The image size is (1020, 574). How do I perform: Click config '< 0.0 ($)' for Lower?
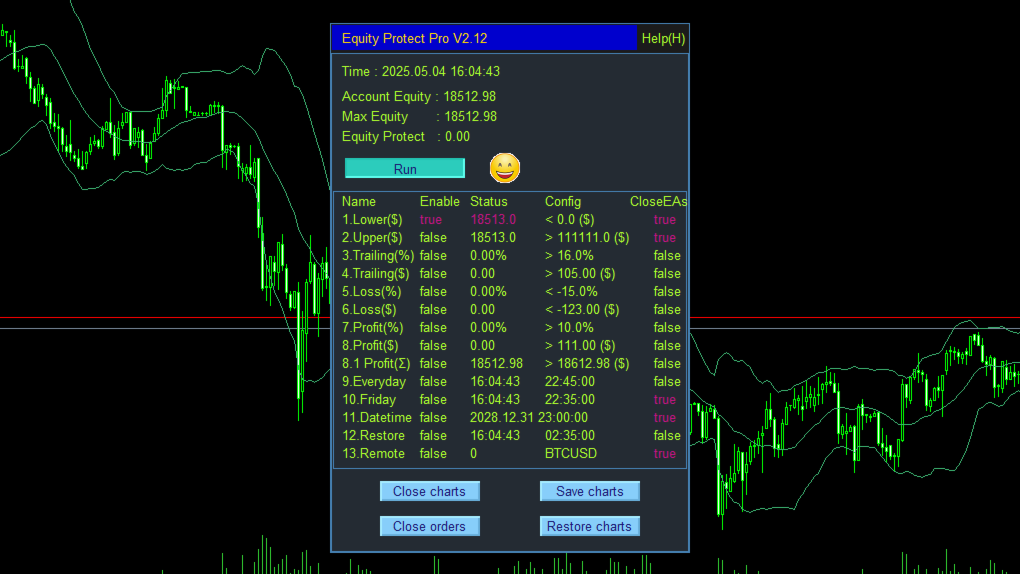click(x=569, y=220)
